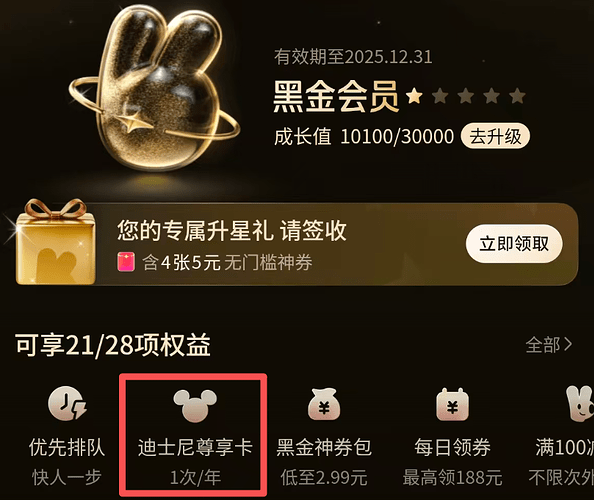
Task: Expand all benefits via 全部 arrow
Action: [x=549, y=345]
